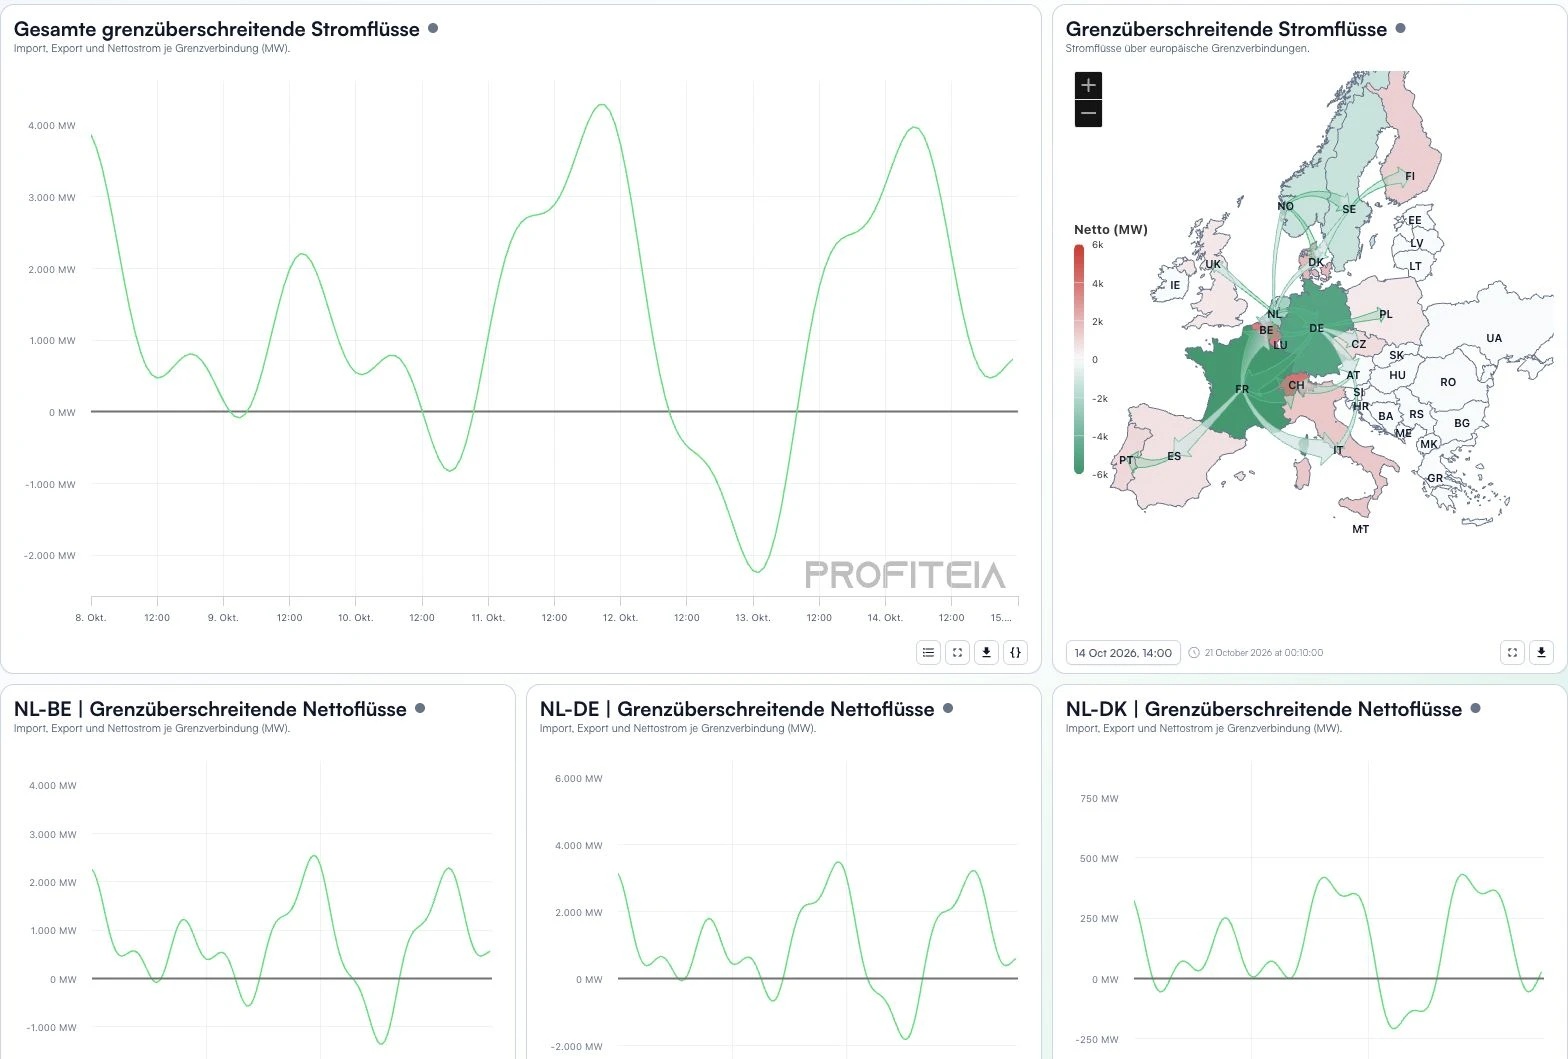Select Italy (IT) on the map
The image size is (1568, 1059).
pos(1338,450)
